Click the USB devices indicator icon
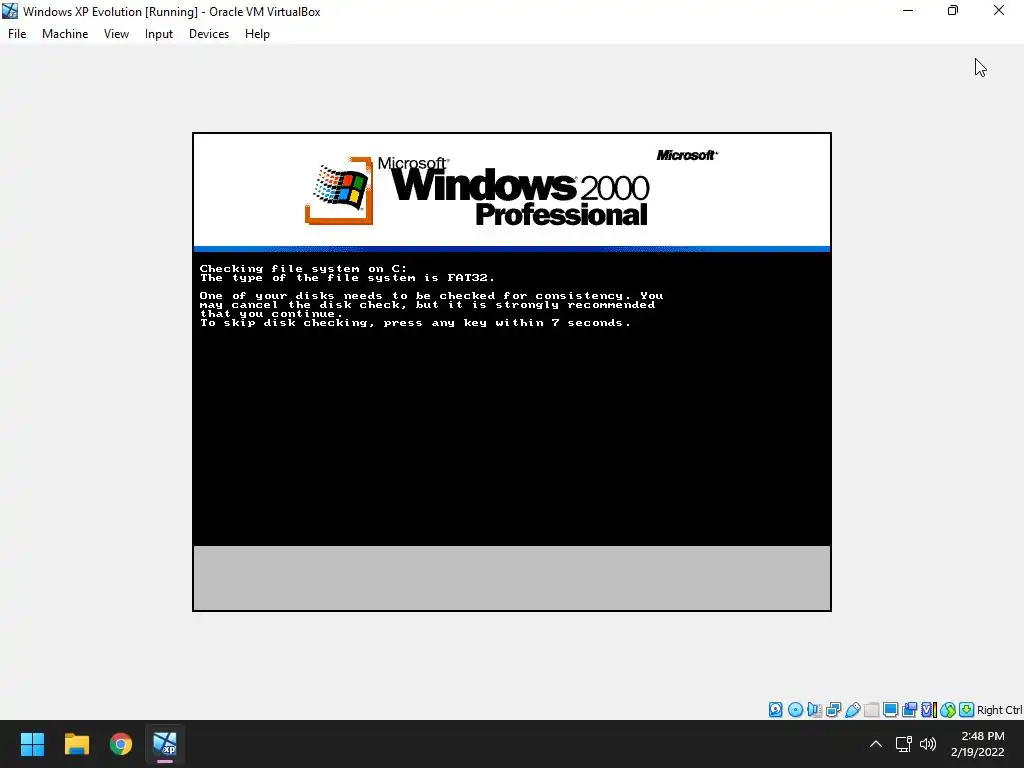 click(x=852, y=710)
